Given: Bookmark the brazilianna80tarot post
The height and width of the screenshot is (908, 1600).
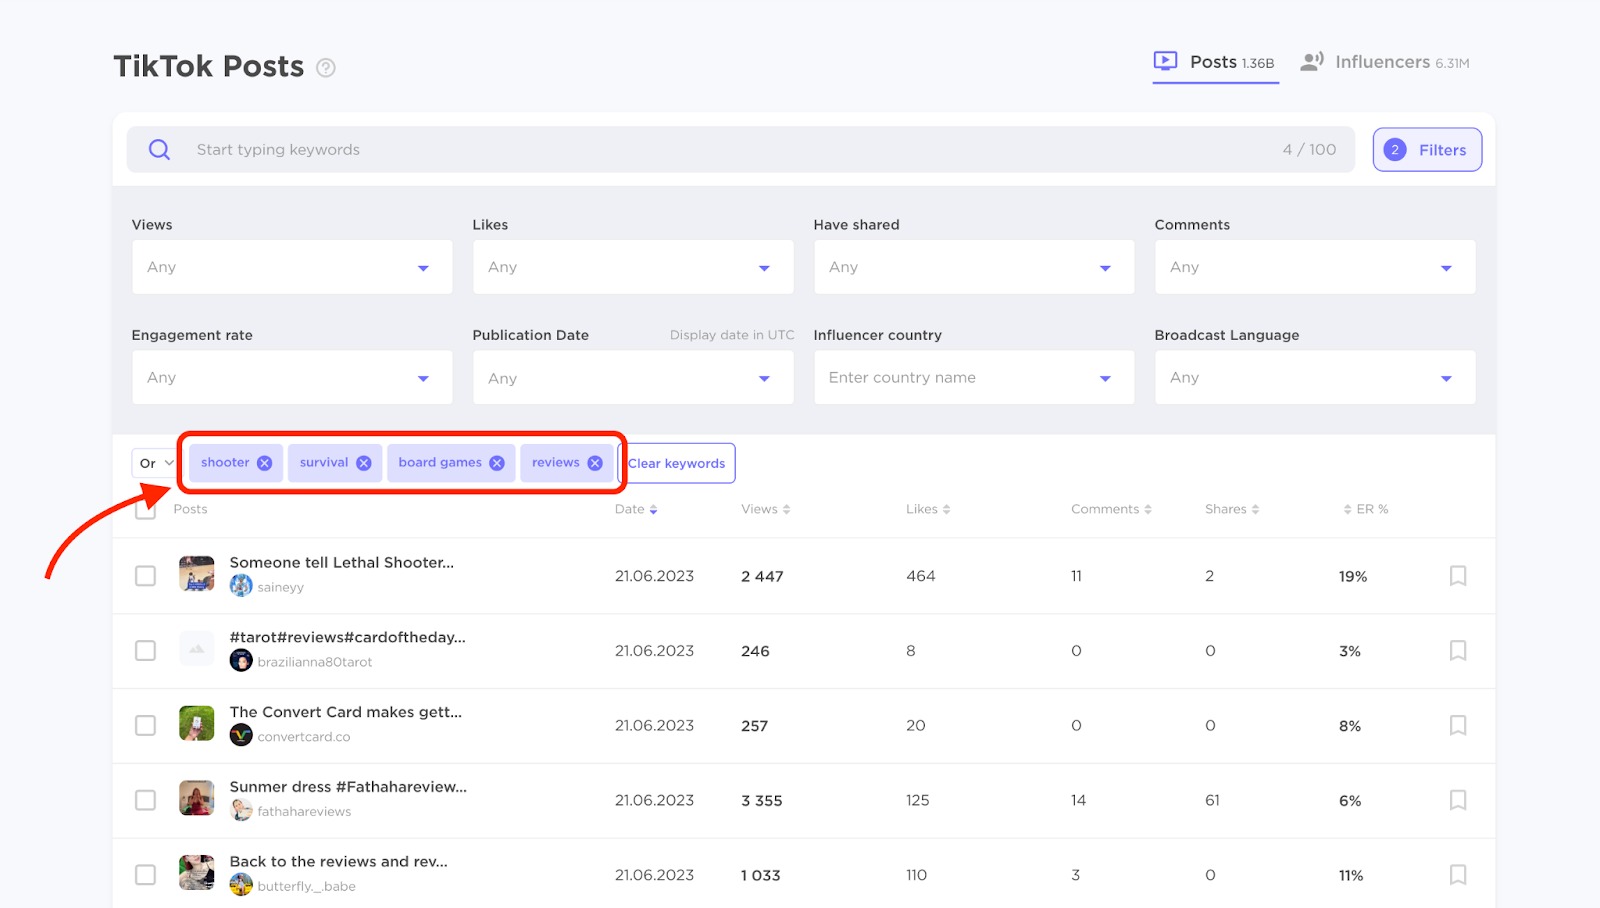Looking at the screenshot, I should coord(1458,651).
